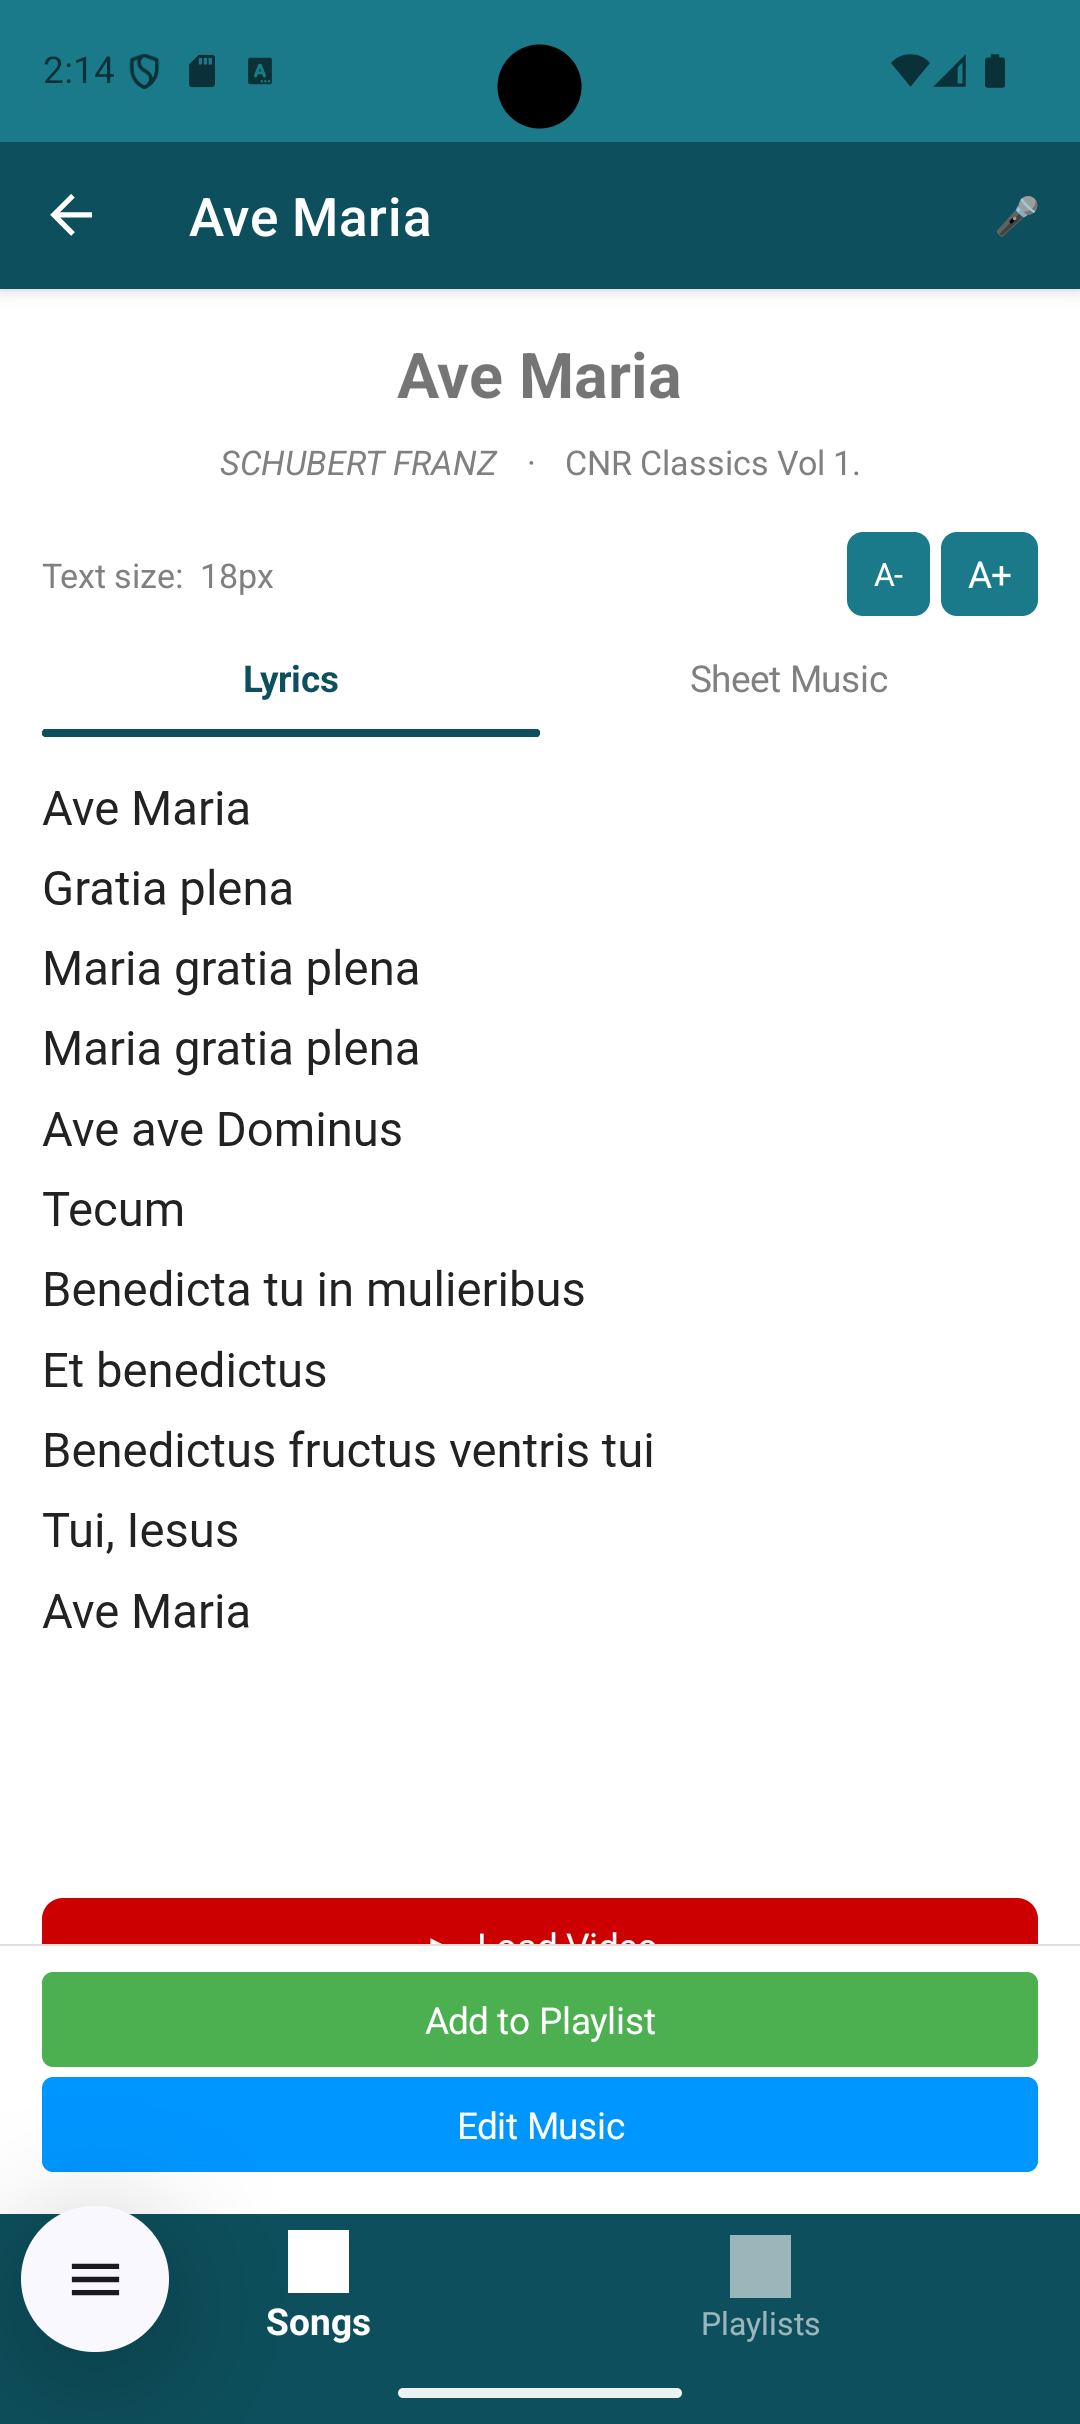Open the hamburger menu floating button
The width and height of the screenshot is (1080, 2424).
click(95, 2280)
